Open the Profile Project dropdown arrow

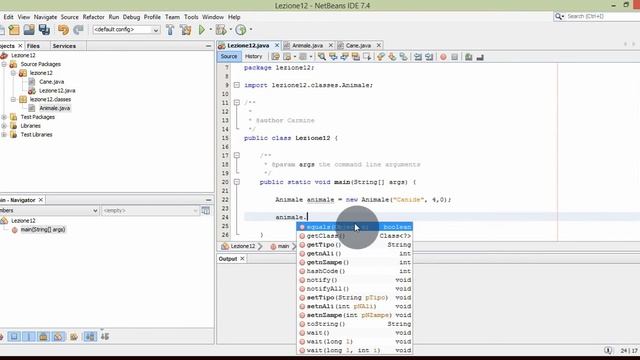251,29
